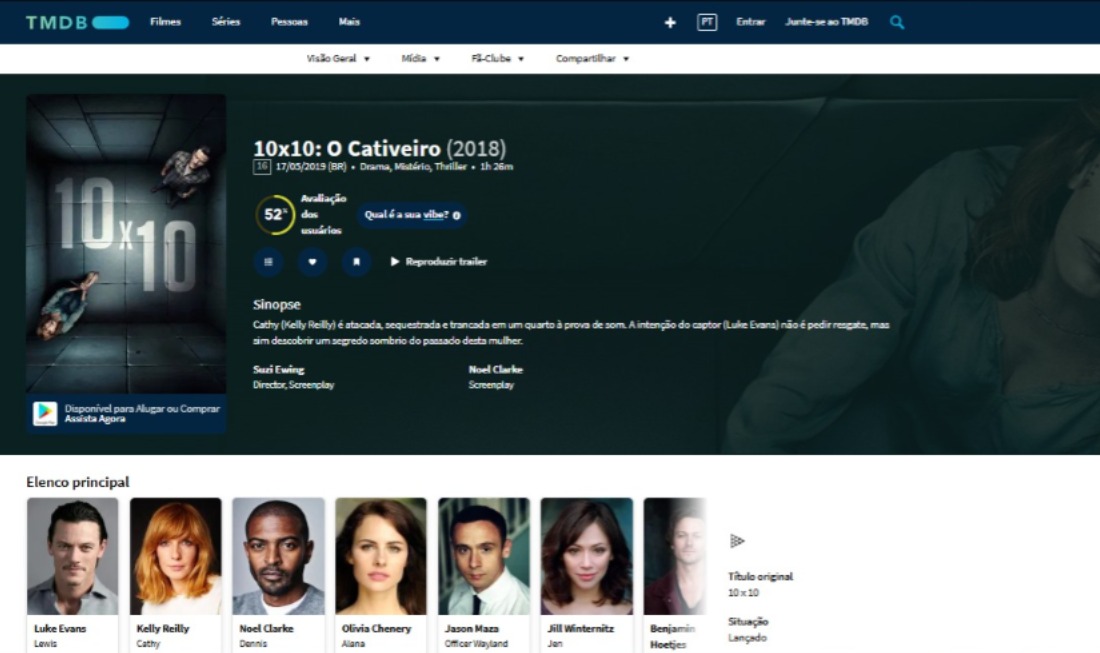Click the Google Play store icon
The image size is (1100, 653).
(x=45, y=413)
